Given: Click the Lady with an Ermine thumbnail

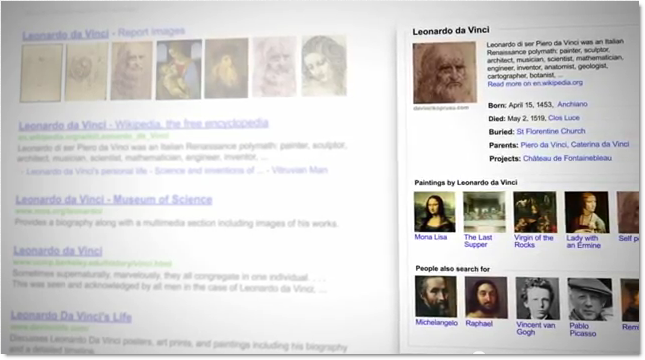Looking at the screenshot, I should tap(586, 213).
